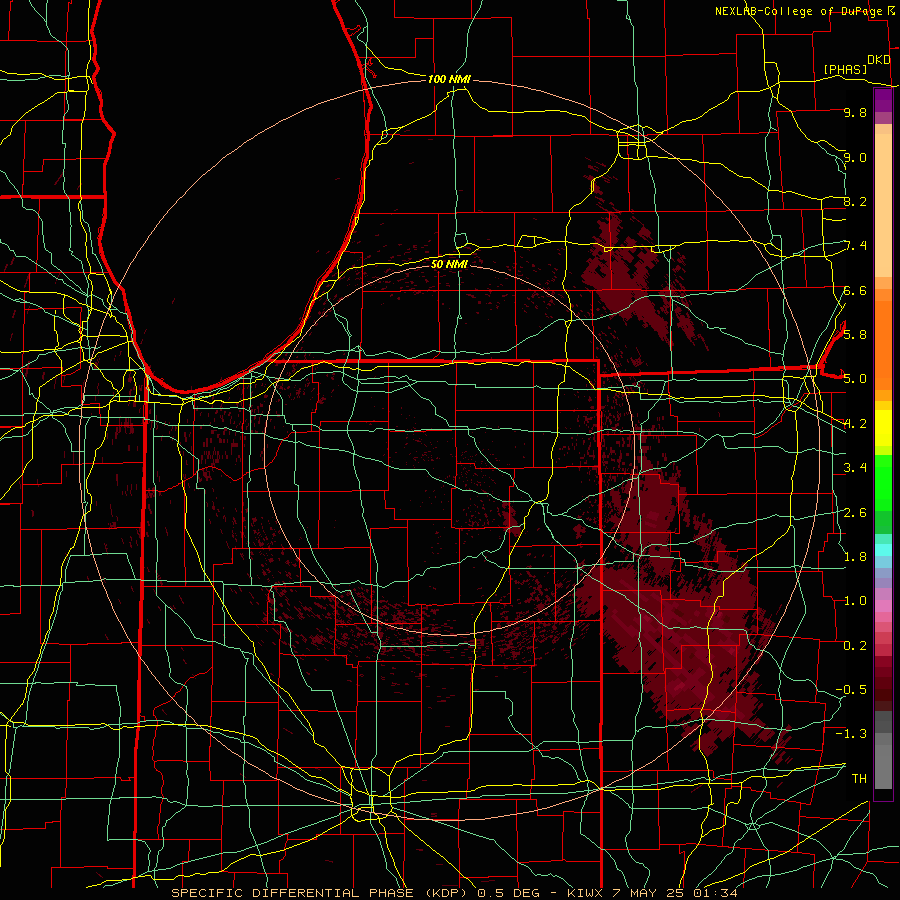Click the 6.6 scale value
Screen dimensions: 900x900
tap(855, 290)
